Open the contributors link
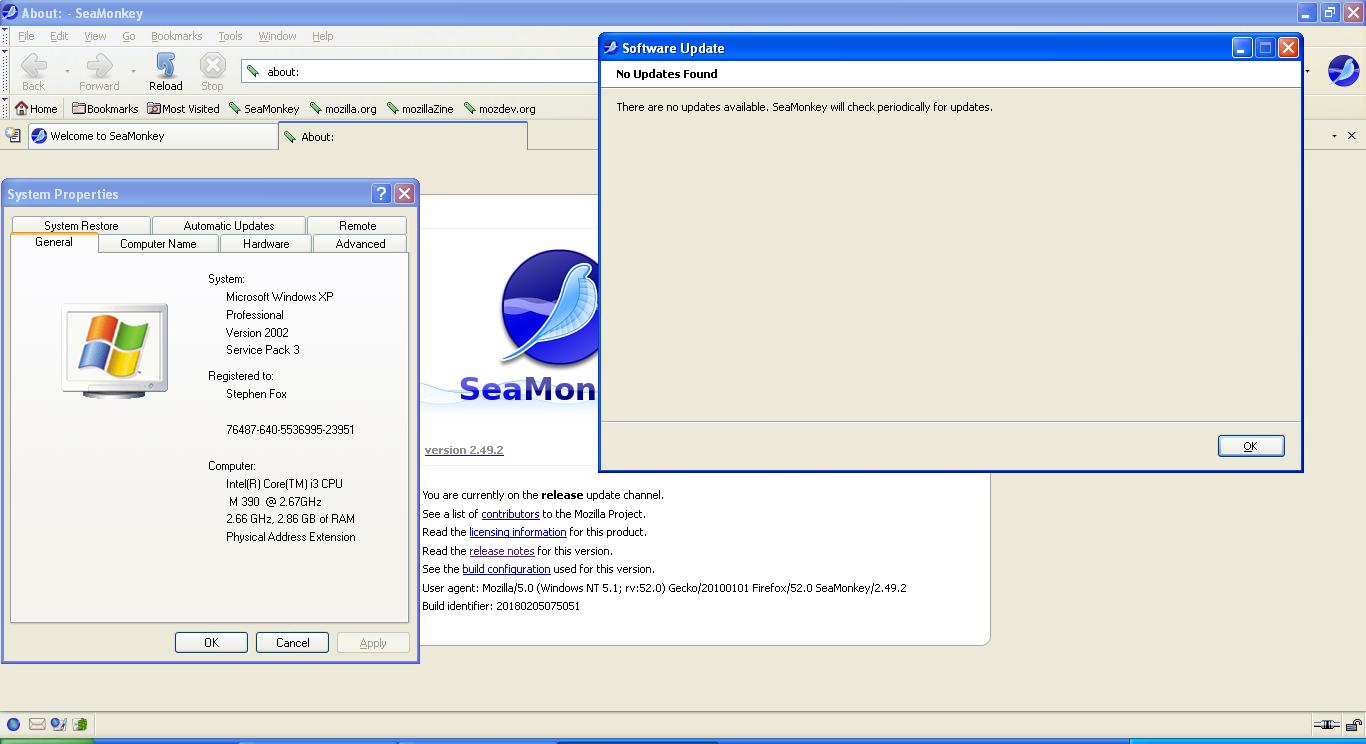The height and width of the screenshot is (744, 1366). click(510, 514)
